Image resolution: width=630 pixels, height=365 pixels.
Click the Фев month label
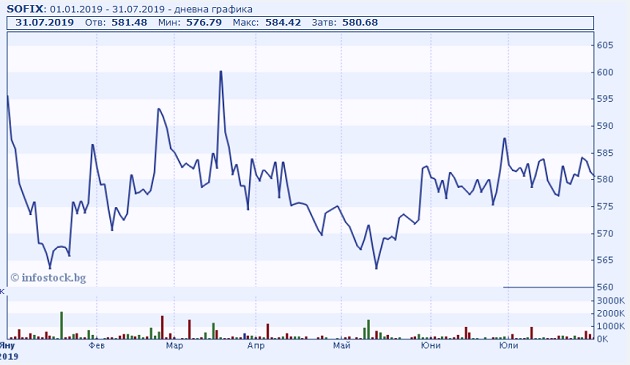click(97, 345)
